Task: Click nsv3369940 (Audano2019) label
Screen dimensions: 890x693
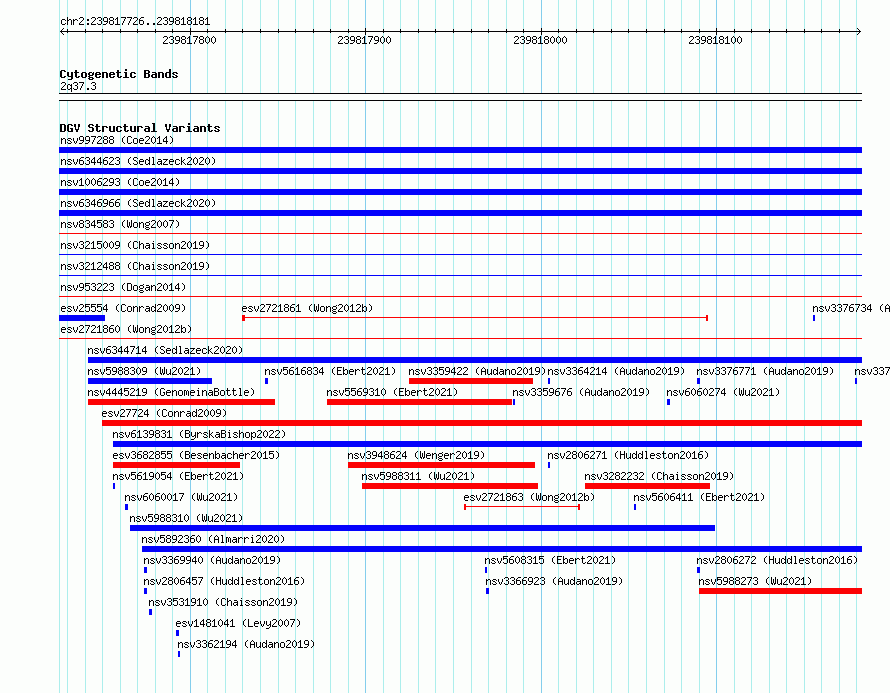Action: click(x=212, y=560)
